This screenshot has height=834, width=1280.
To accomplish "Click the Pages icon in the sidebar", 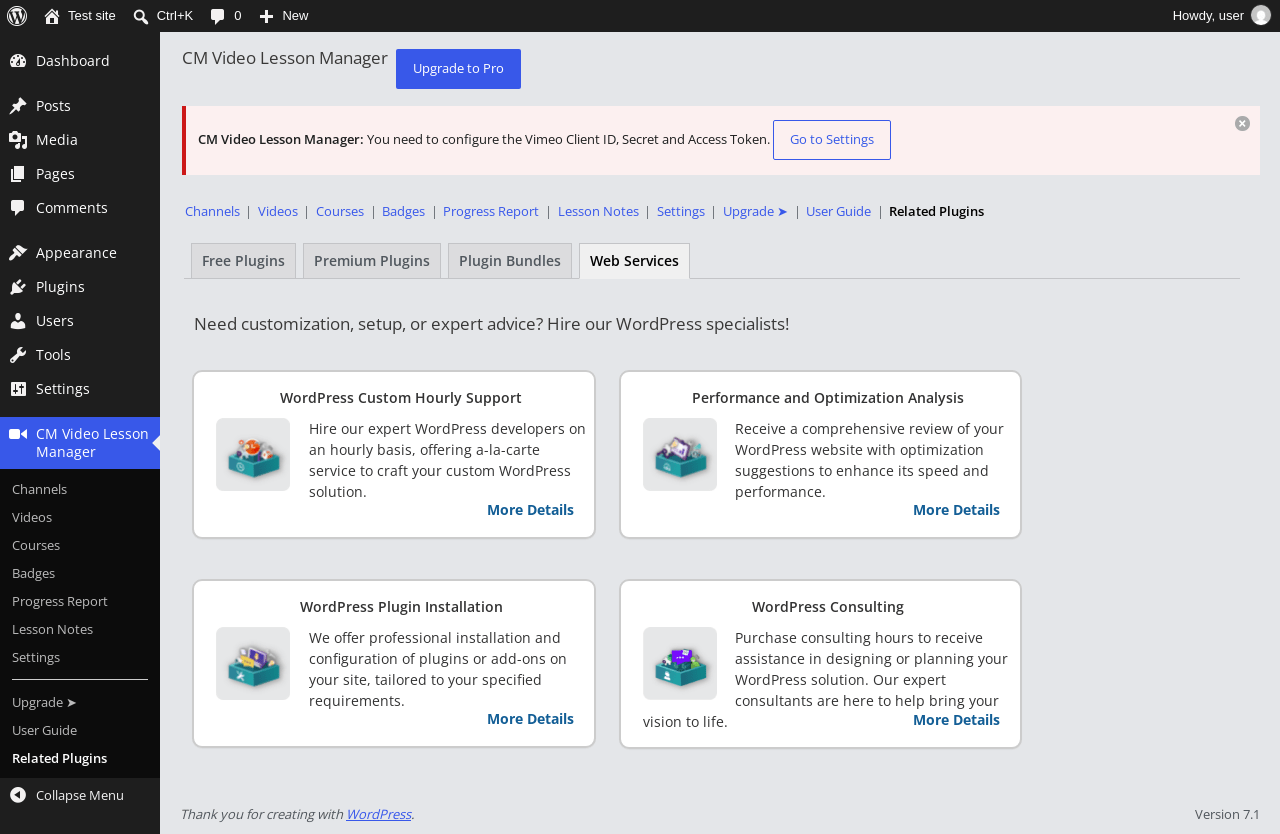I will pos(18,174).
